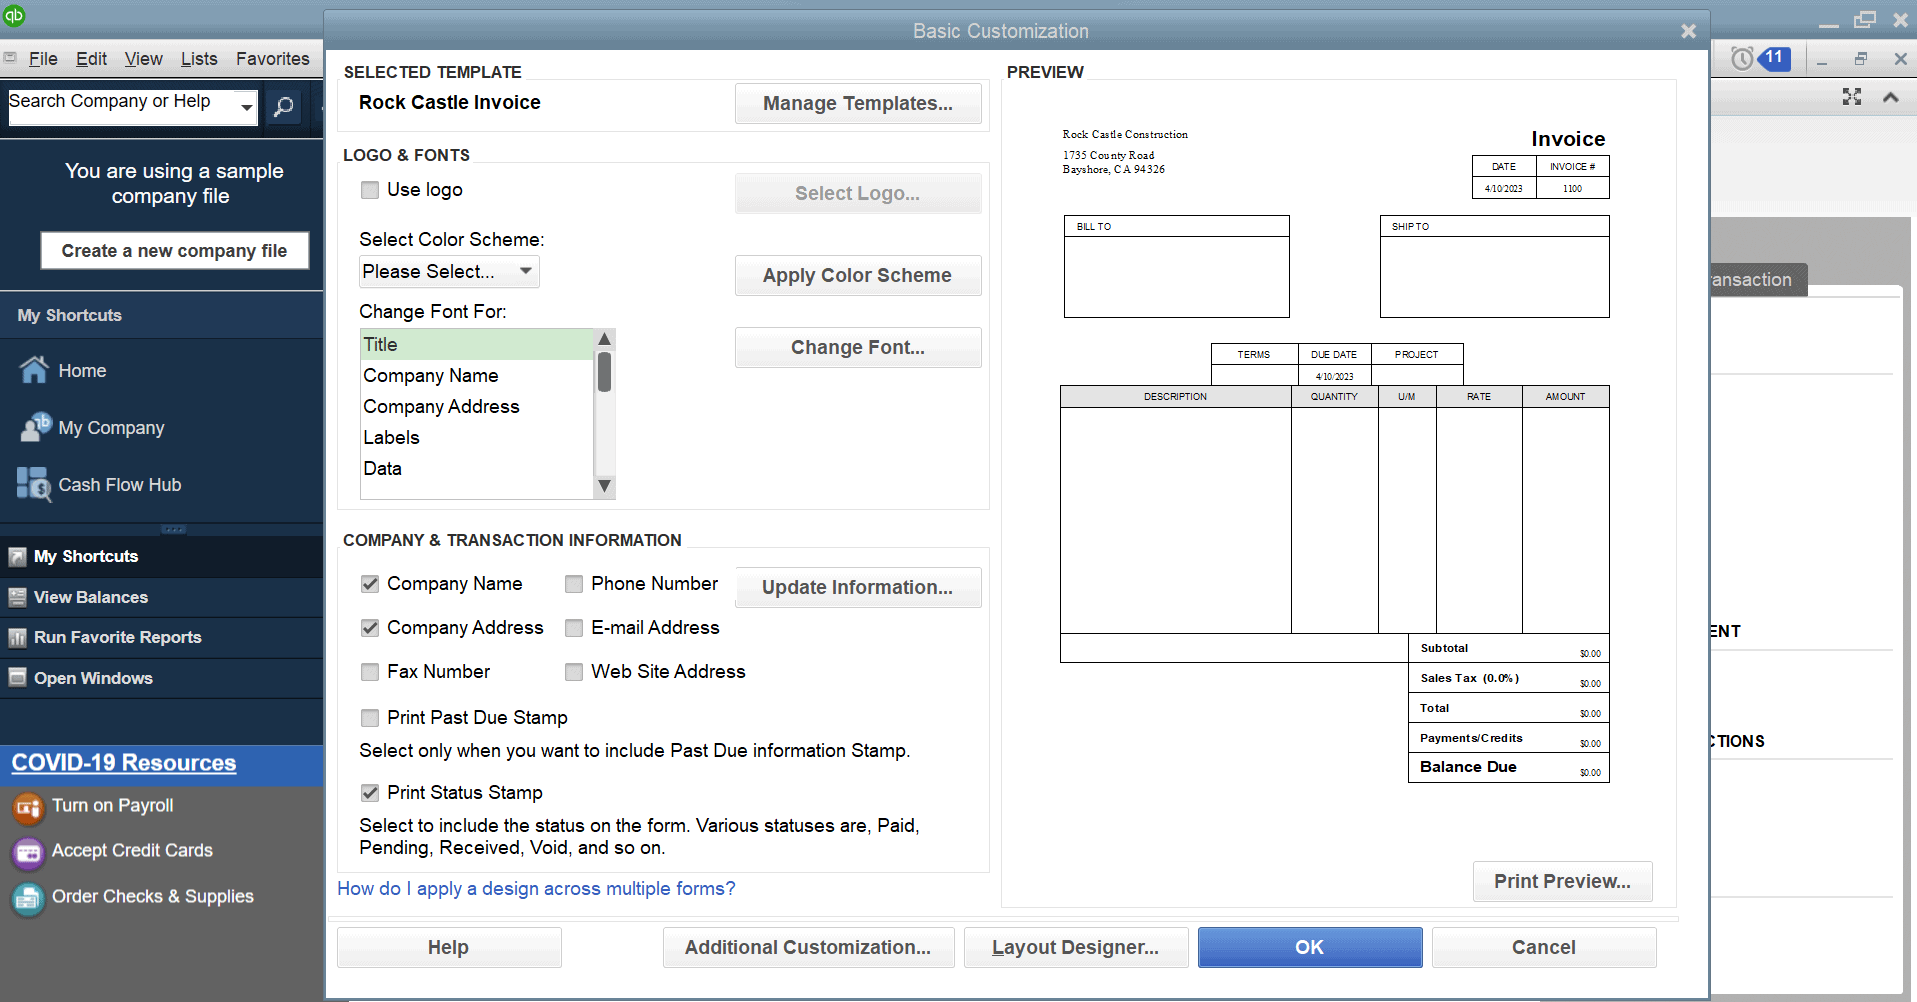Check the Web Site Address checkbox

(x=574, y=672)
